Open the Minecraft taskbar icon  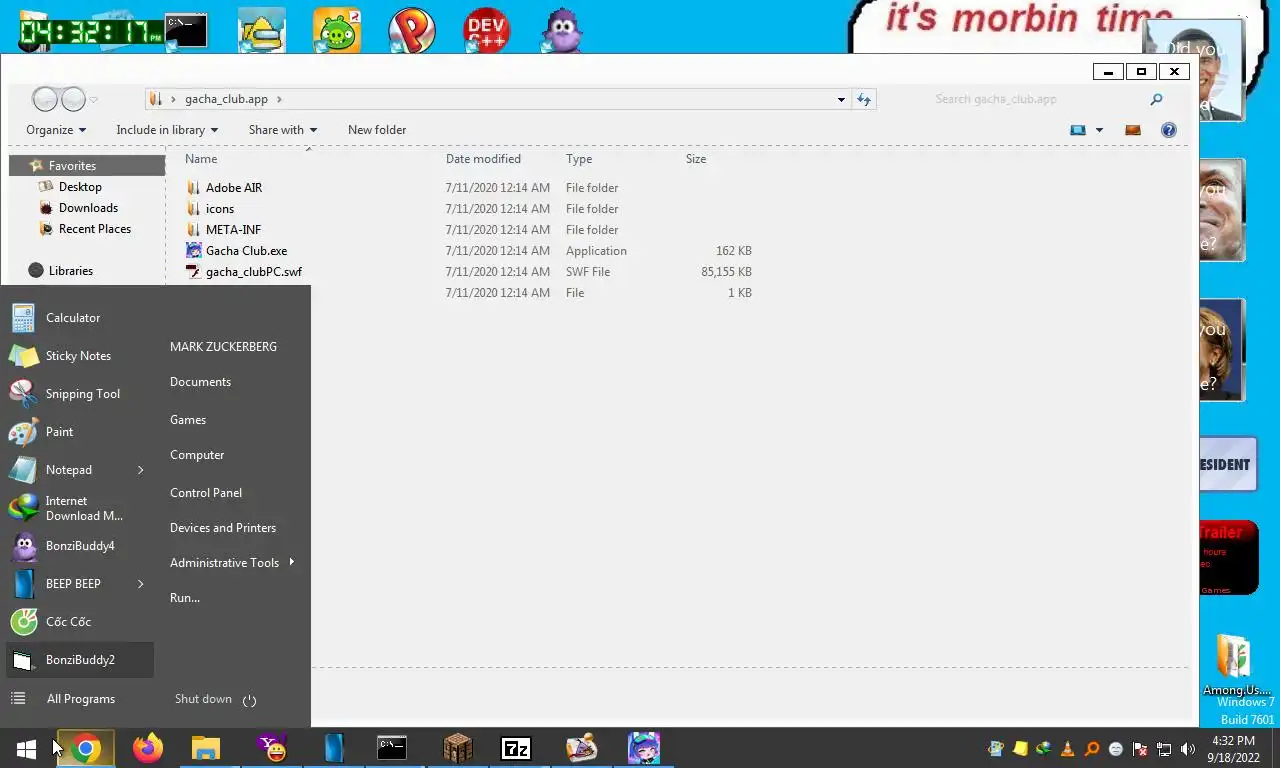click(458, 748)
